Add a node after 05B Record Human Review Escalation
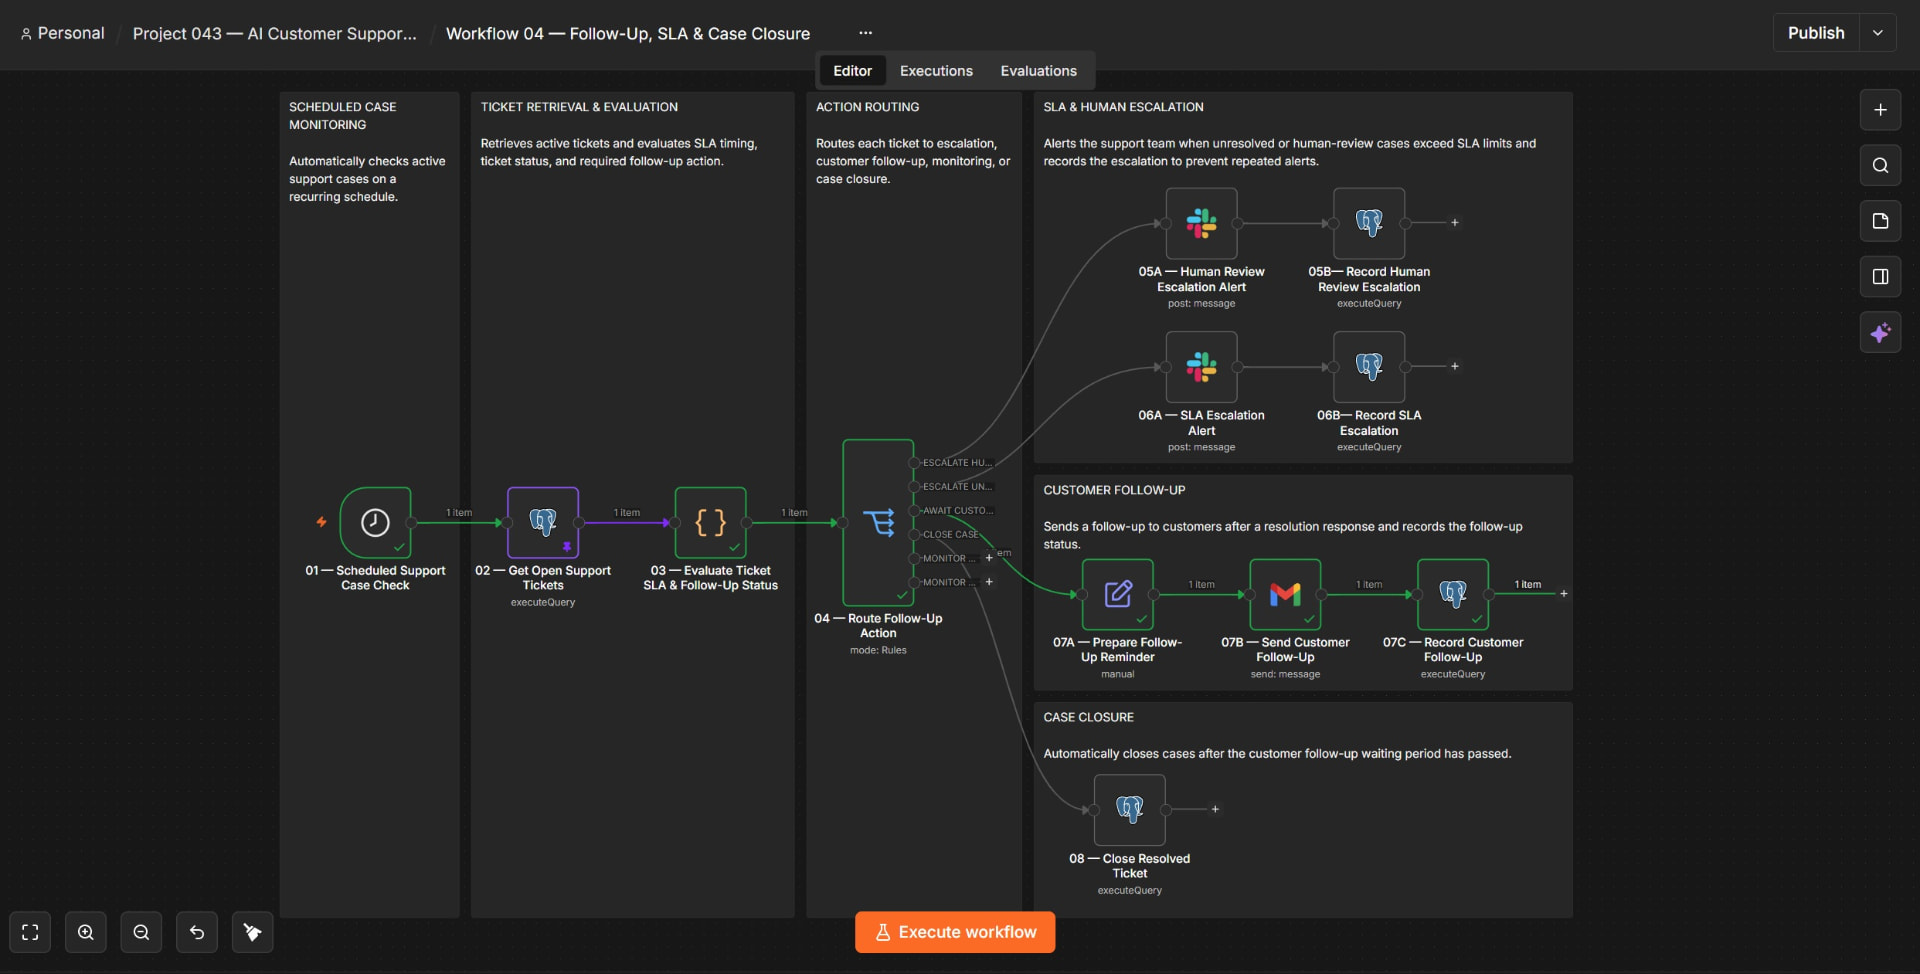 pos(1455,223)
